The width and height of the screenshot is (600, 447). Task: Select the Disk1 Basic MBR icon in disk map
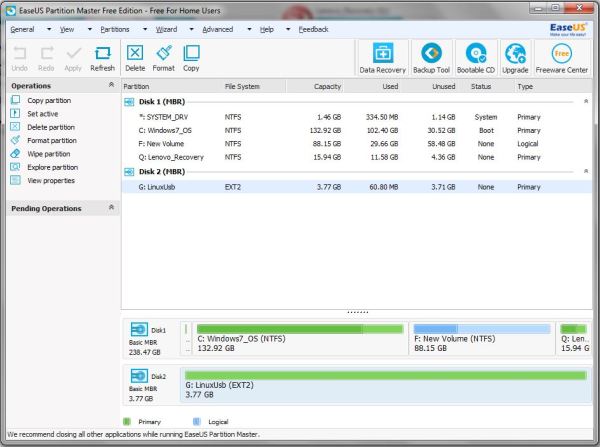pos(139,330)
